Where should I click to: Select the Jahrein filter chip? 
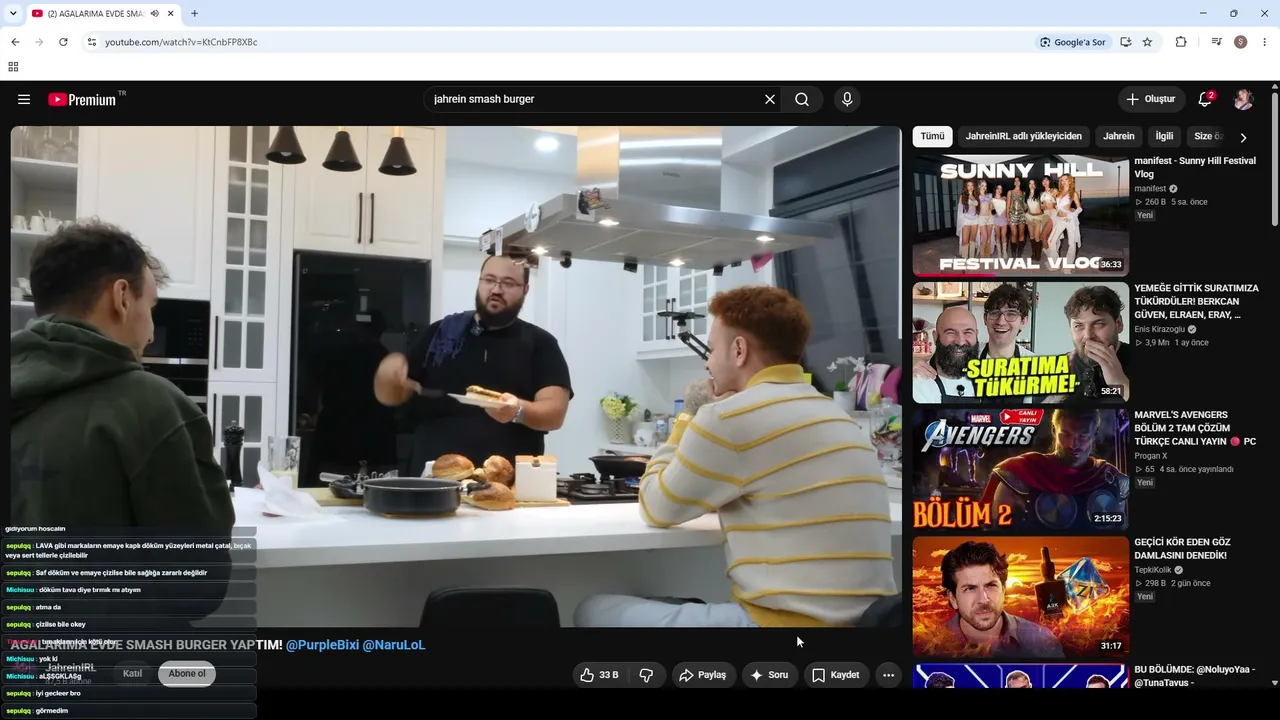click(x=1119, y=136)
